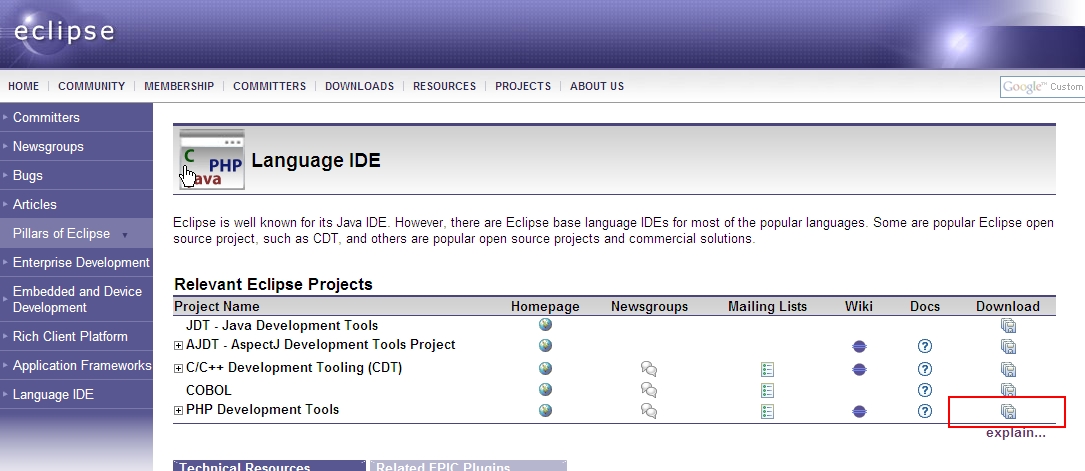This screenshot has width=1085, height=471.
Task: Click the Mailing Lists column header
Action: pyautogui.click(x=767, y=306)
